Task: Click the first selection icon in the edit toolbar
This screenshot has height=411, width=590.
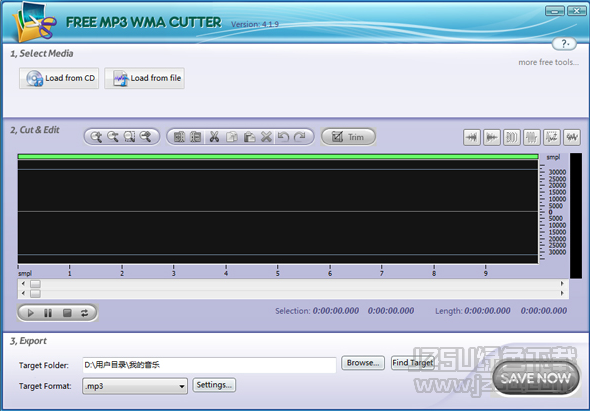Action: [x=179, y=137]
